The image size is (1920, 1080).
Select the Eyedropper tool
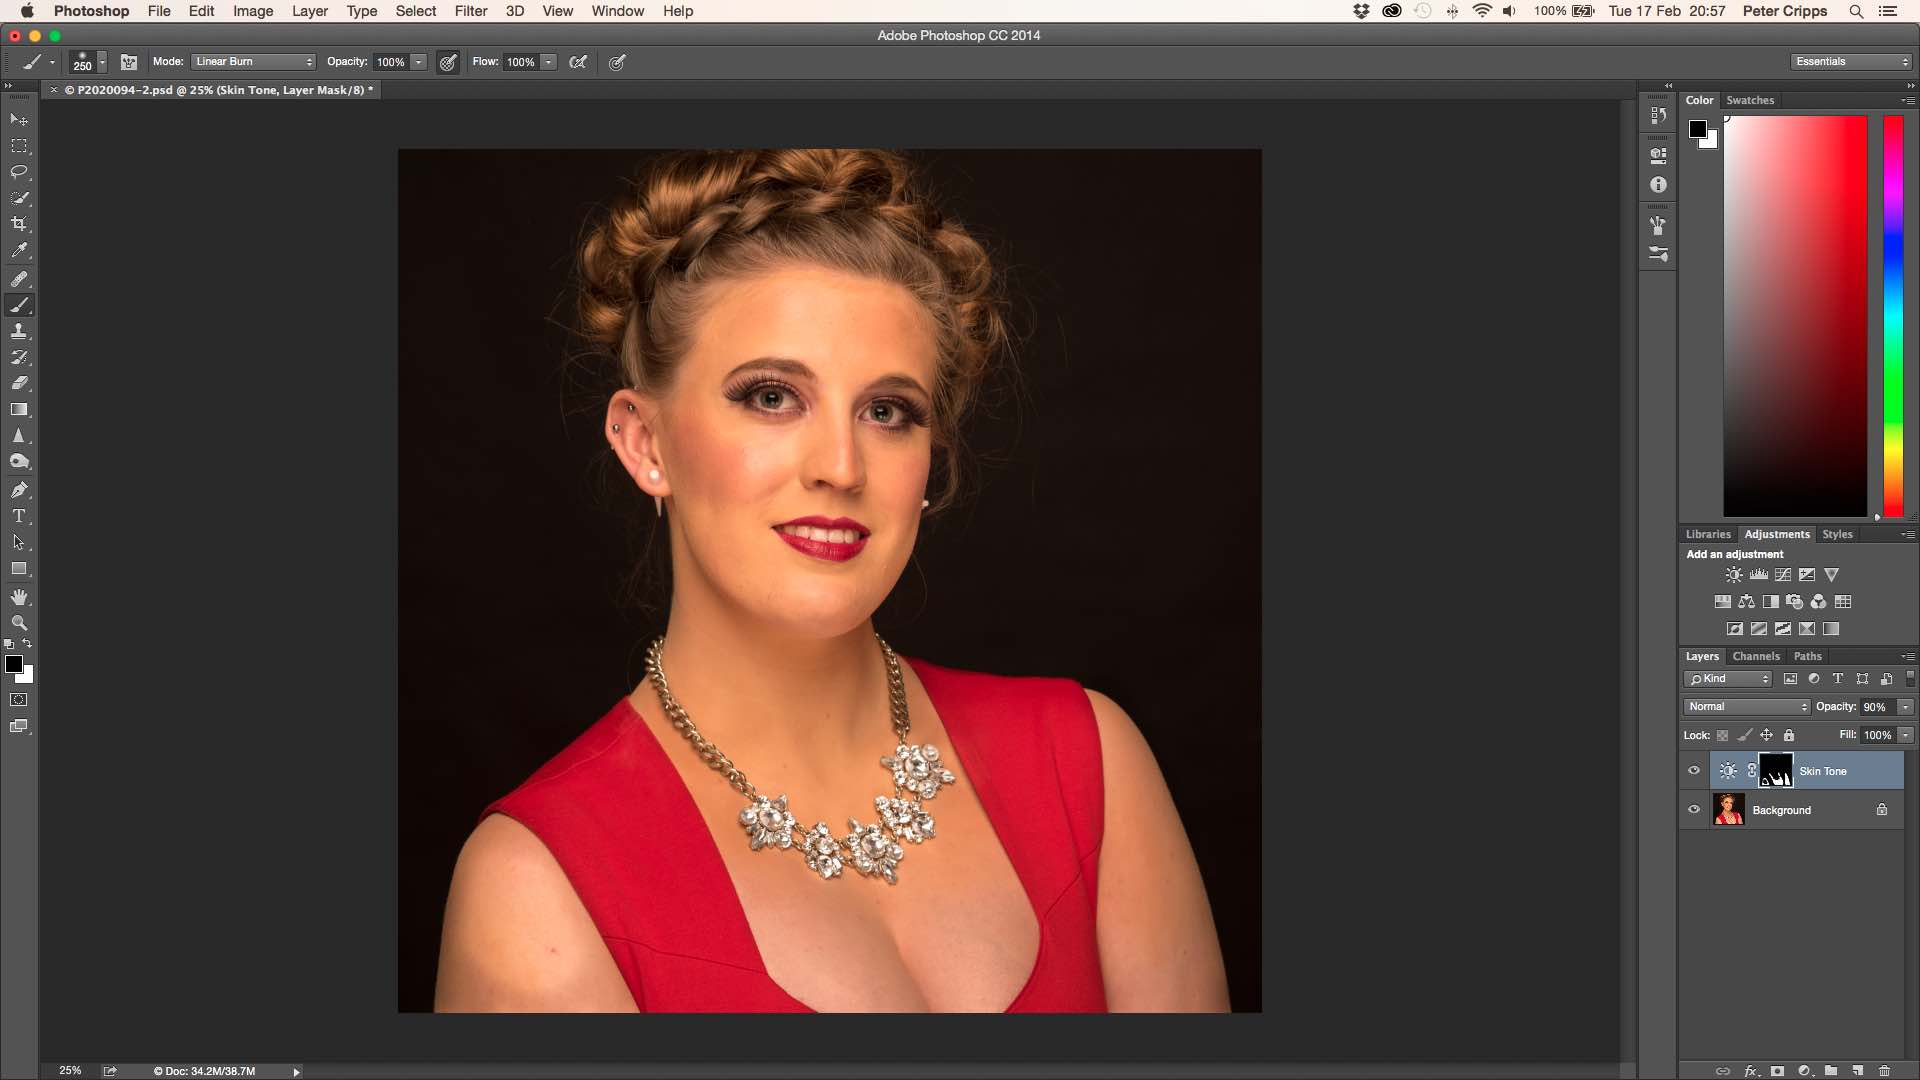[x=19, y=251]
